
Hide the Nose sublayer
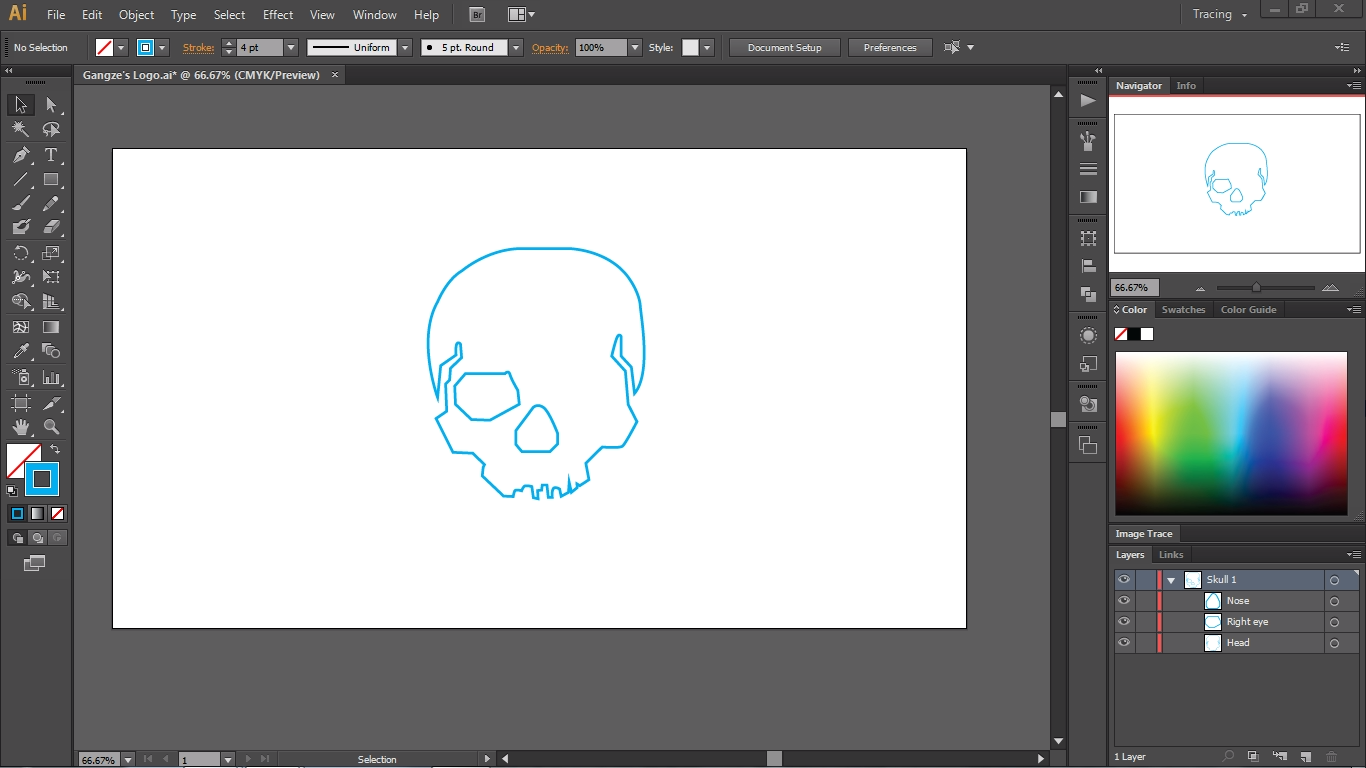pos(1124,601)
